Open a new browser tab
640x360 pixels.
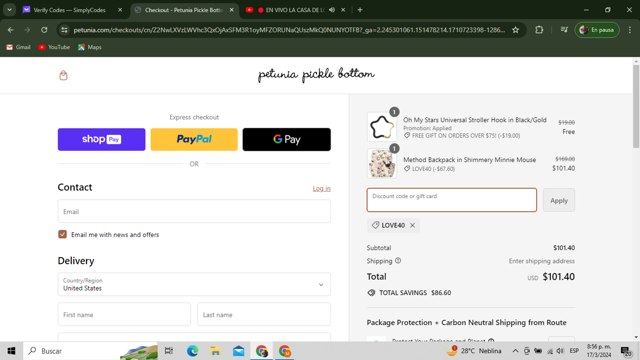(360, 10)
